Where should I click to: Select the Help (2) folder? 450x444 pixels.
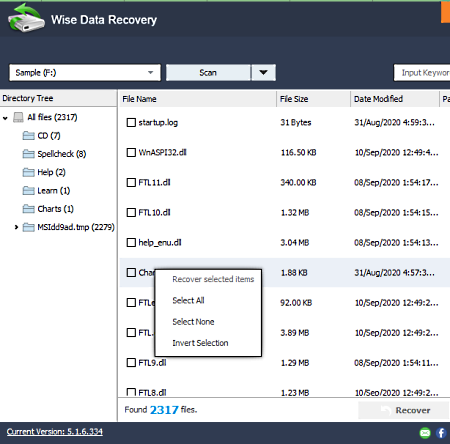[51, 172]
